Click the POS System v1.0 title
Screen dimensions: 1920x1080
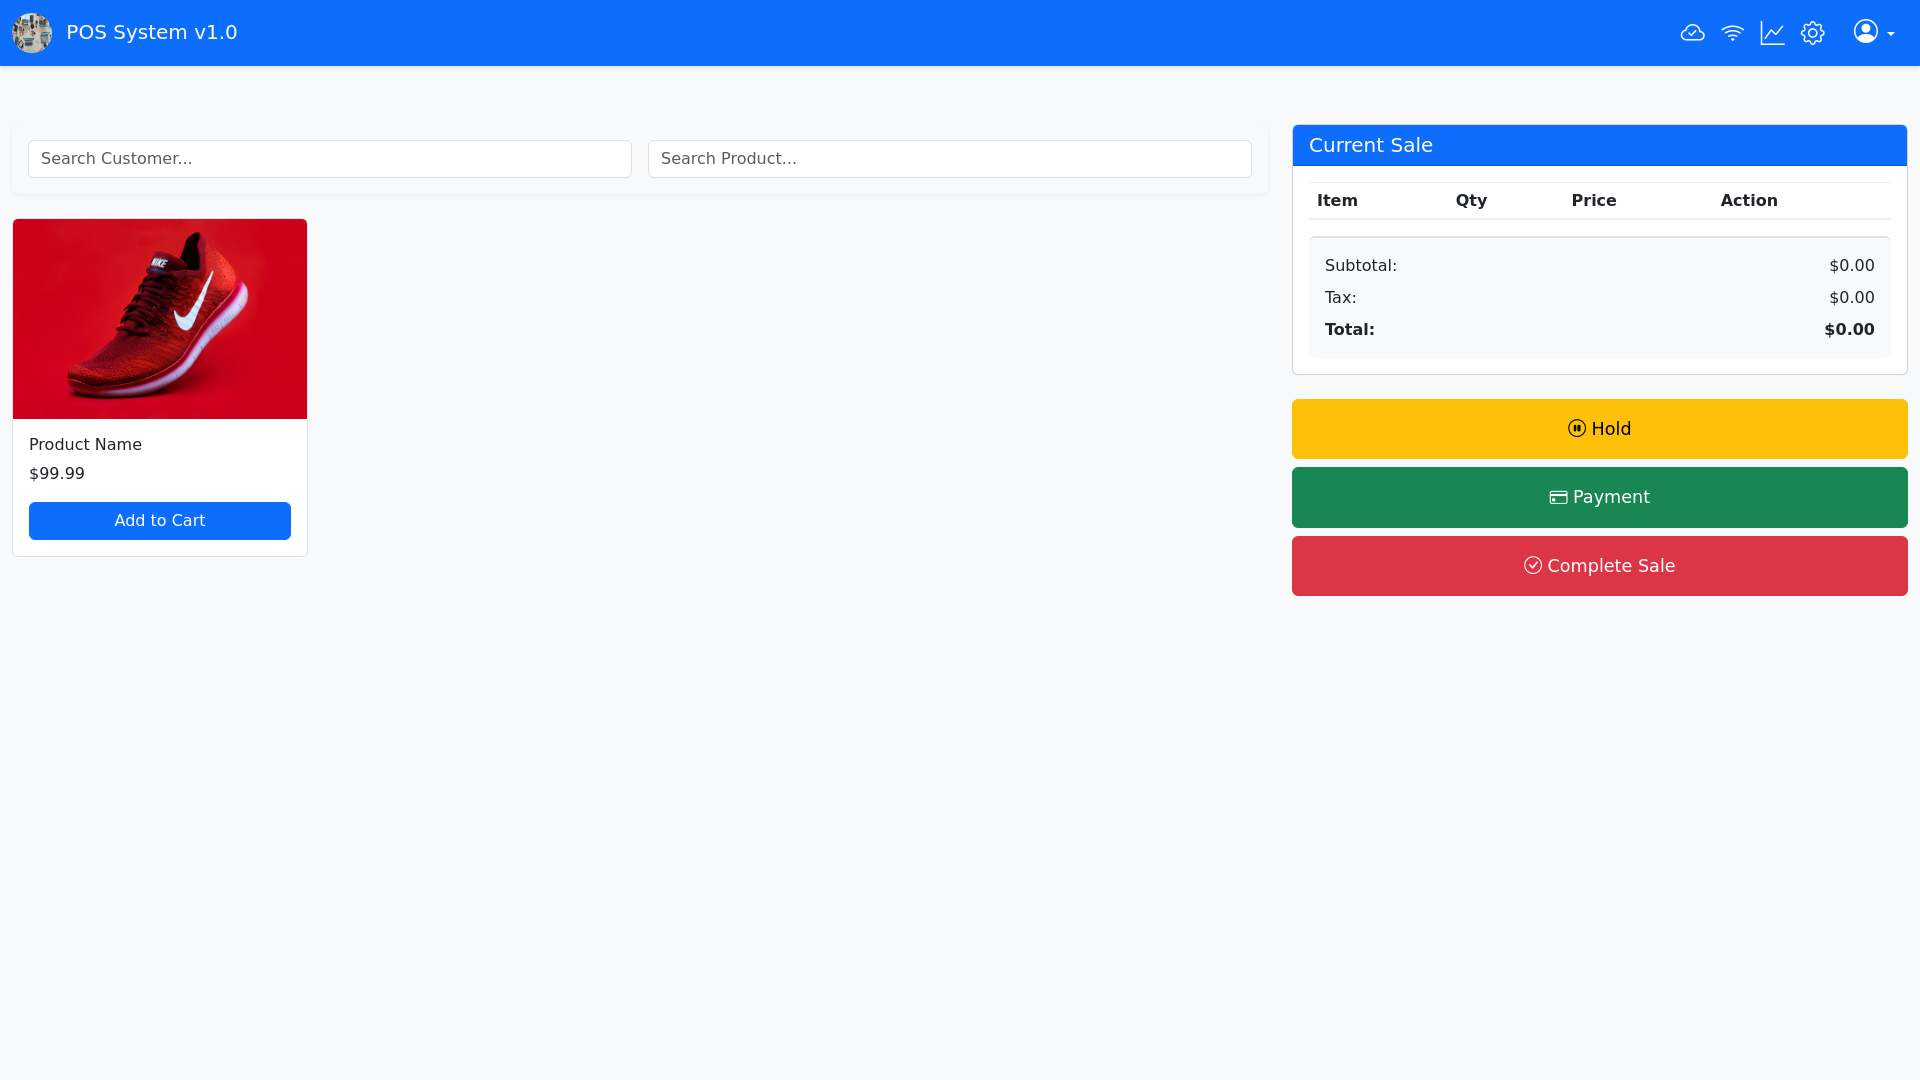coord(151,32)
